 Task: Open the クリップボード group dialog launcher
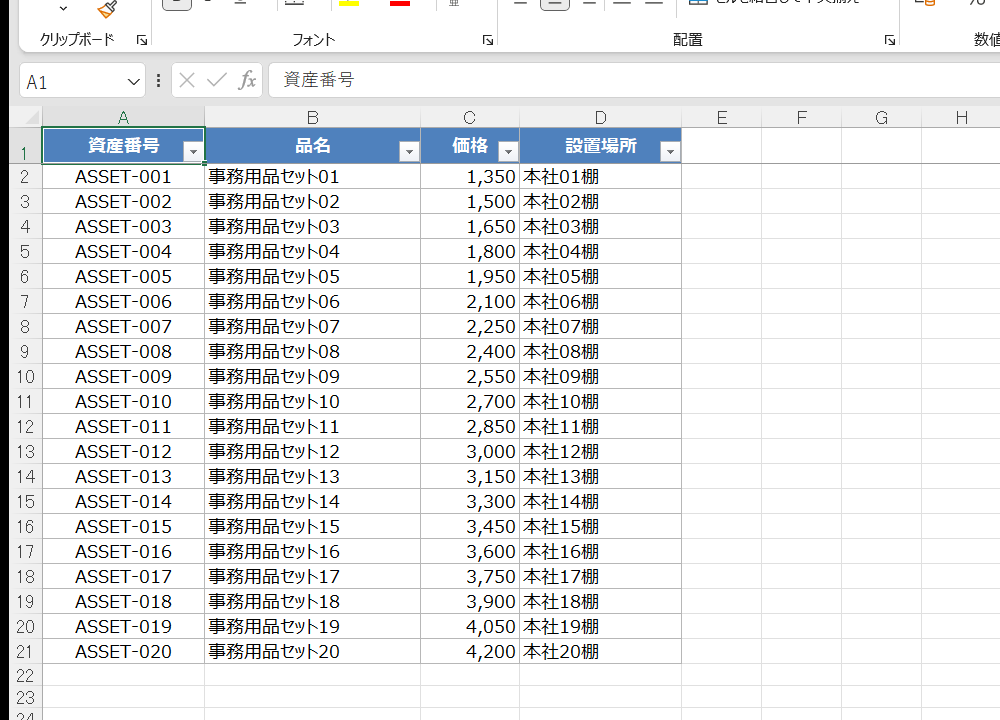pyautogui.click(x=142, y=40)
